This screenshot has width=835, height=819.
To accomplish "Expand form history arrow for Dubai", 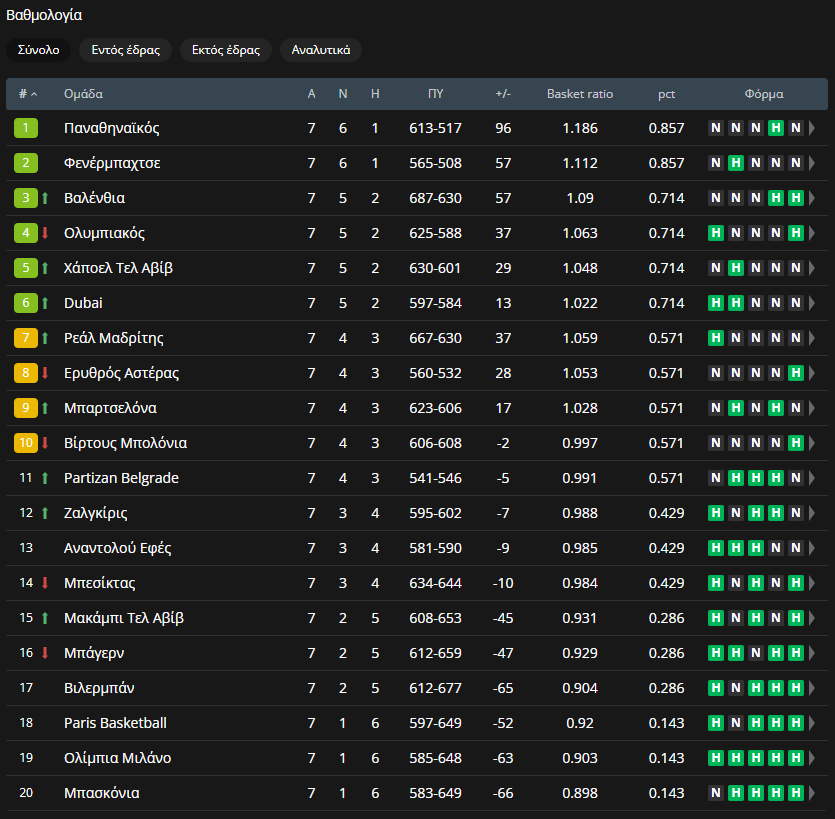I will tap(812, 303).
